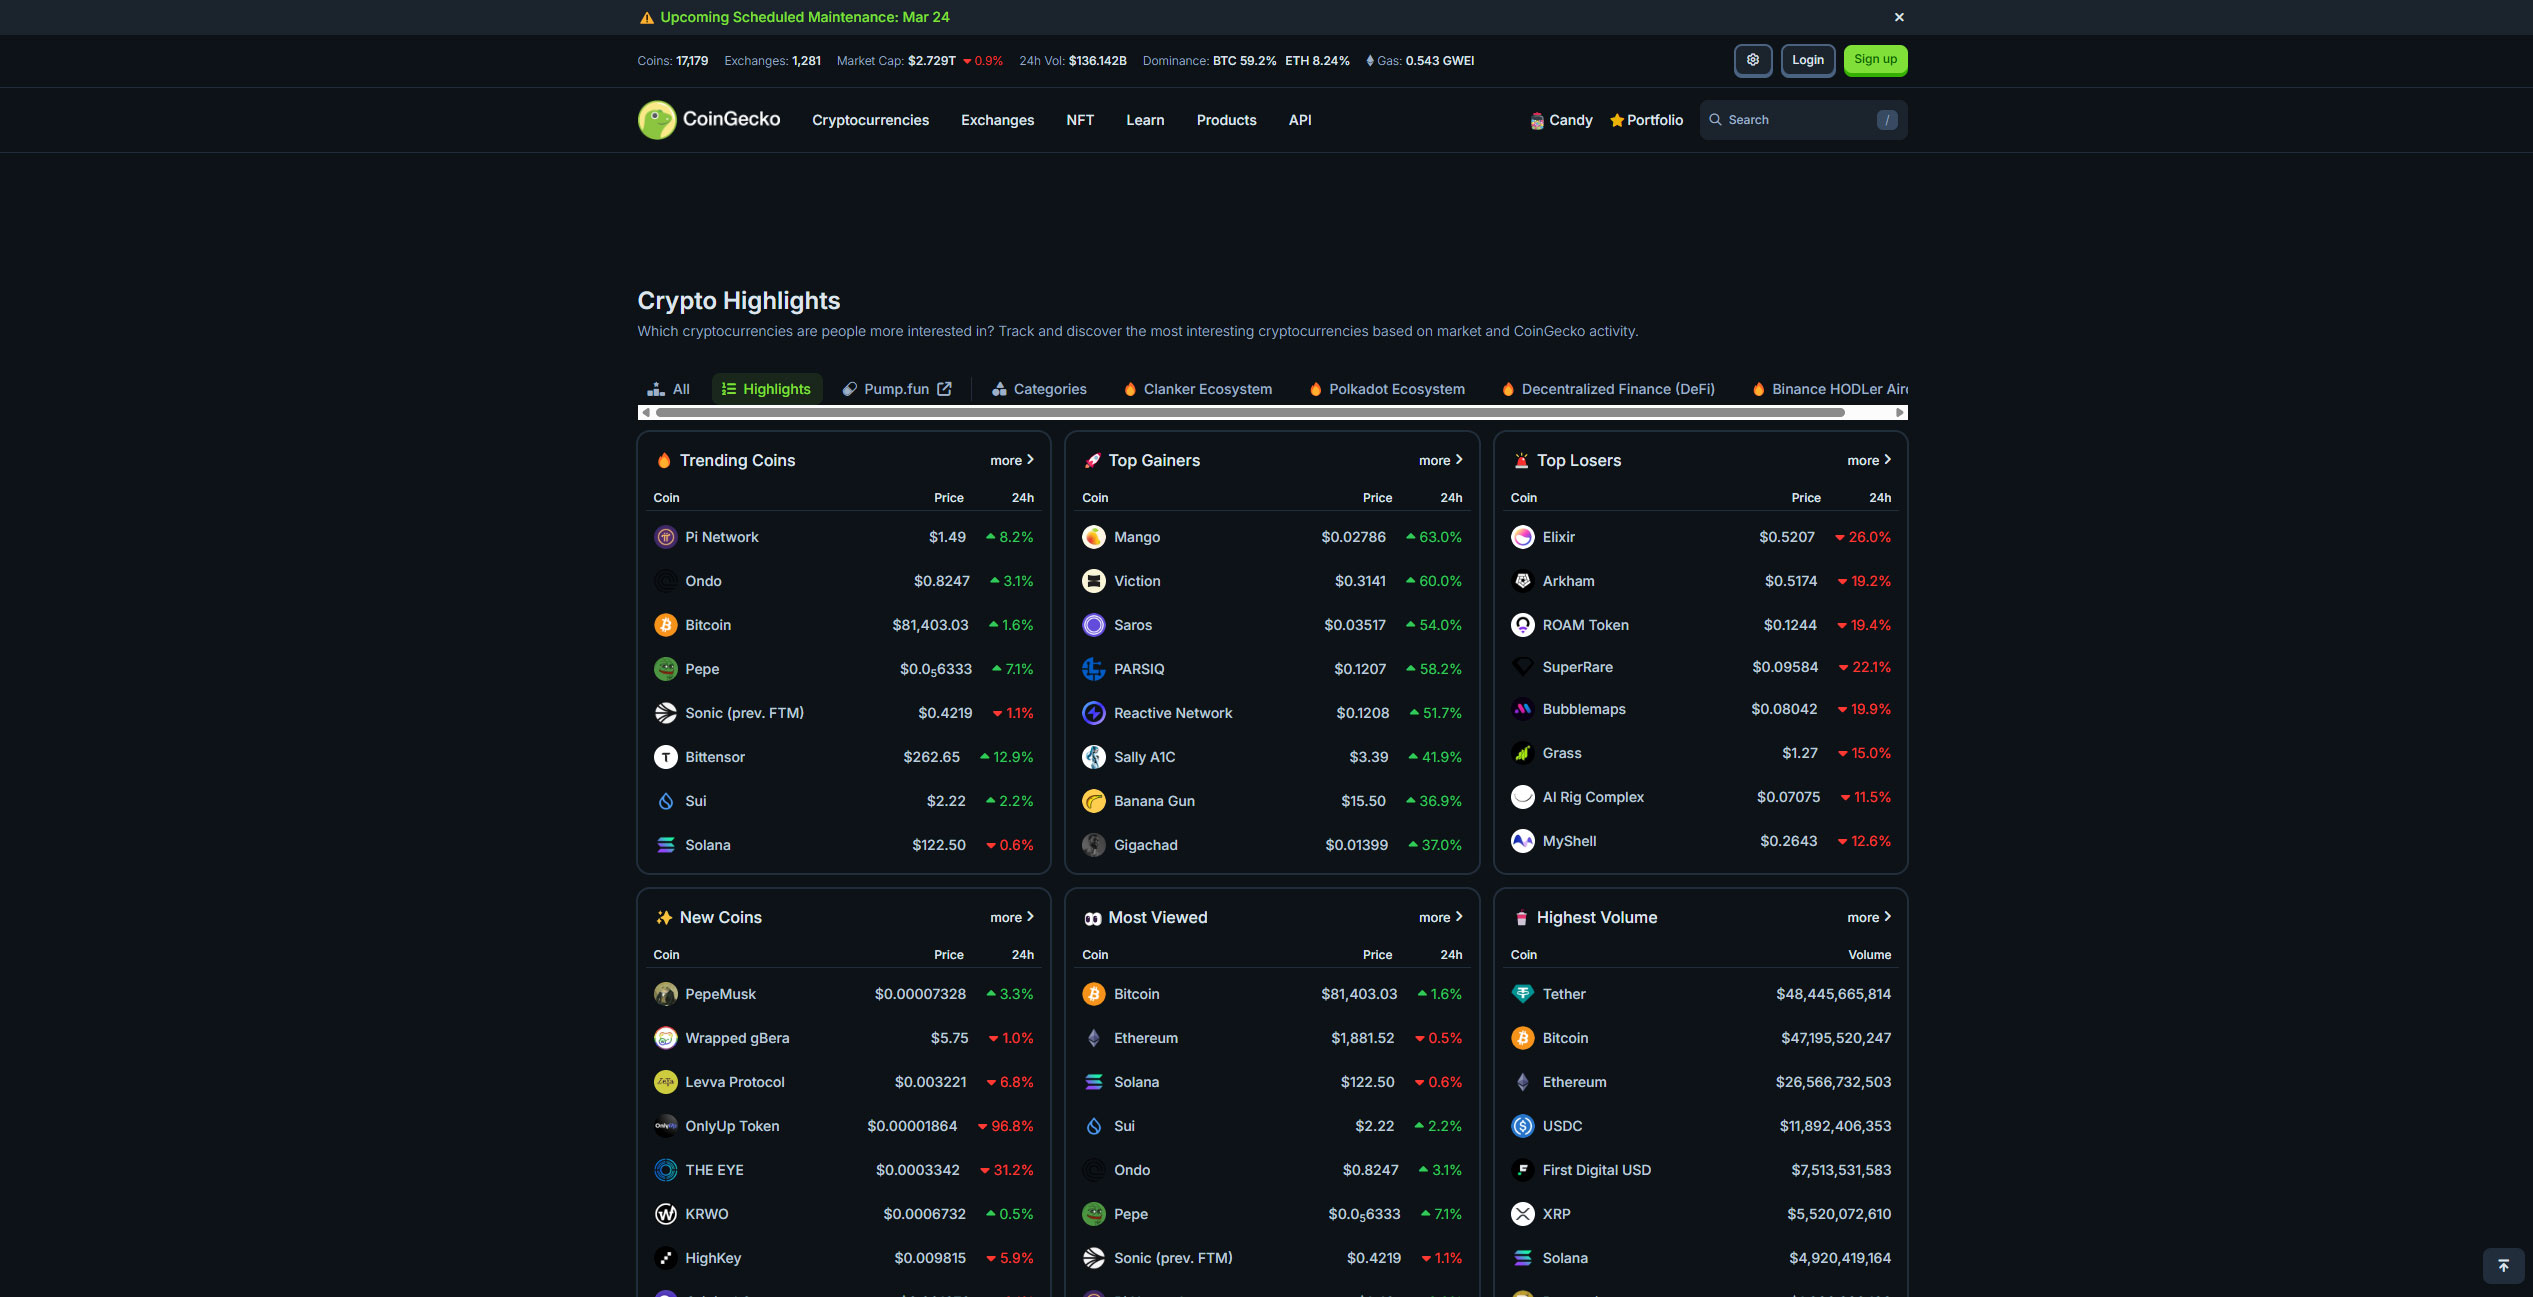Open the NFT nav menu
2533x1297 pixels.
pyautogui.click(x=1080, y=120)
